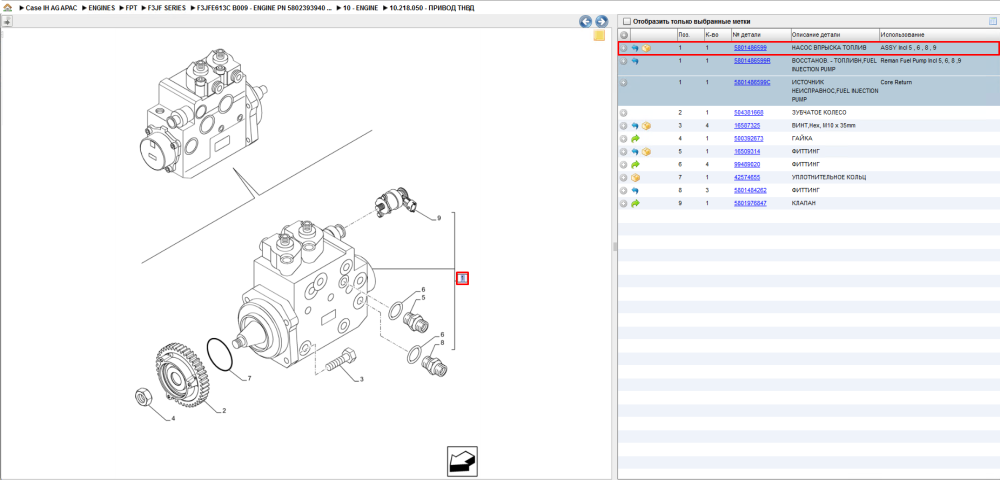This screenshot has width=1000, height=480.
Task: Click green arrow icon in КЛАПАН row
Action: coord(635,203)
